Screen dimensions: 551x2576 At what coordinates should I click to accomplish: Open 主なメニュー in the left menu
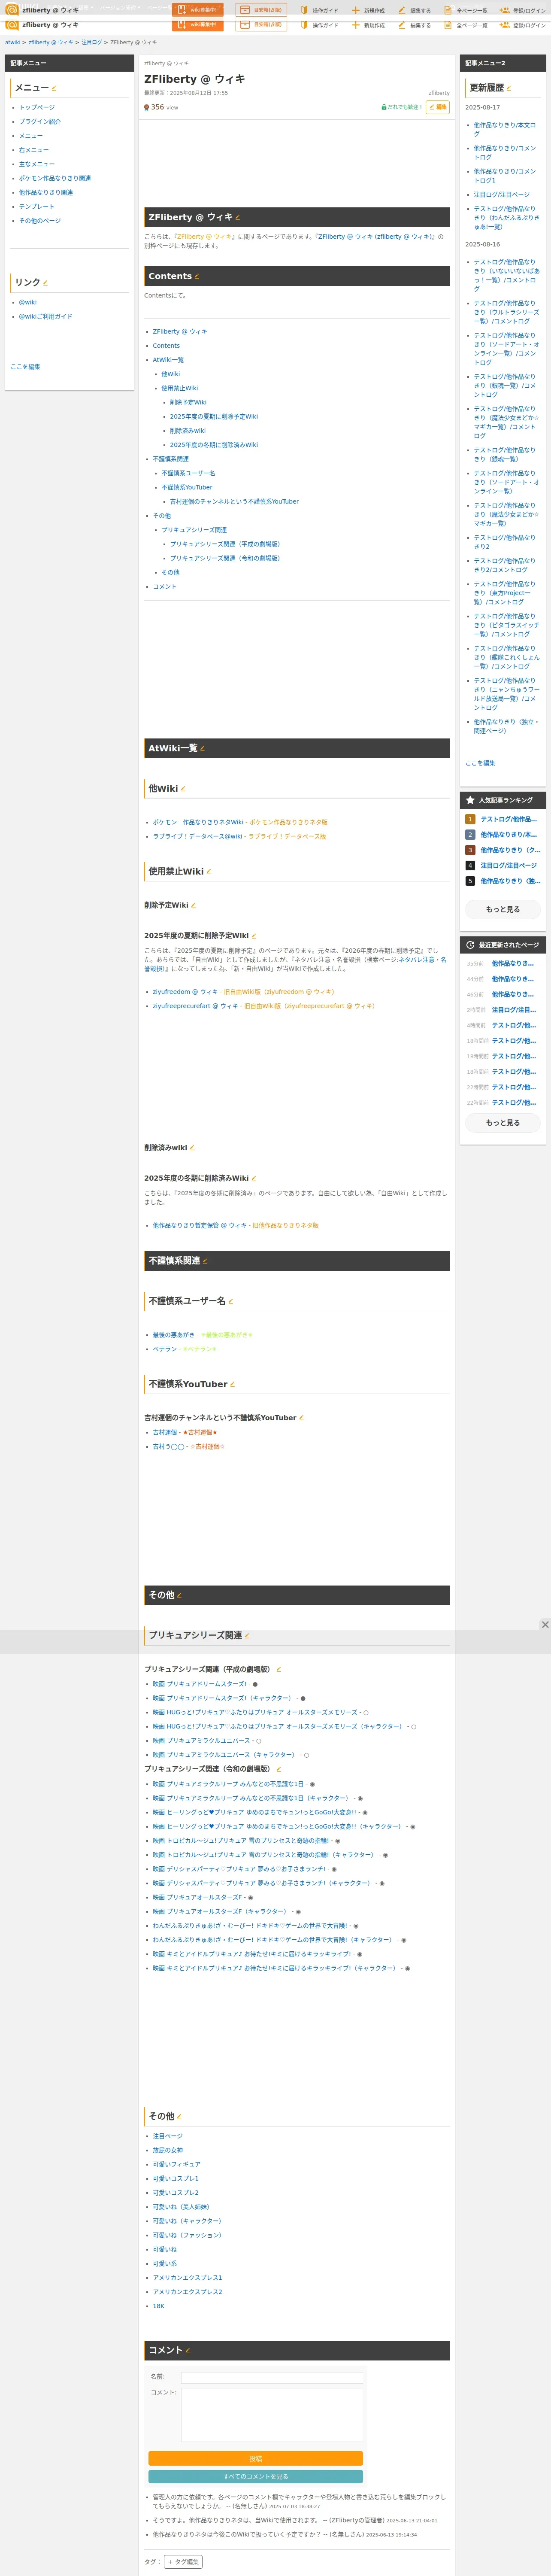(37, 164)
